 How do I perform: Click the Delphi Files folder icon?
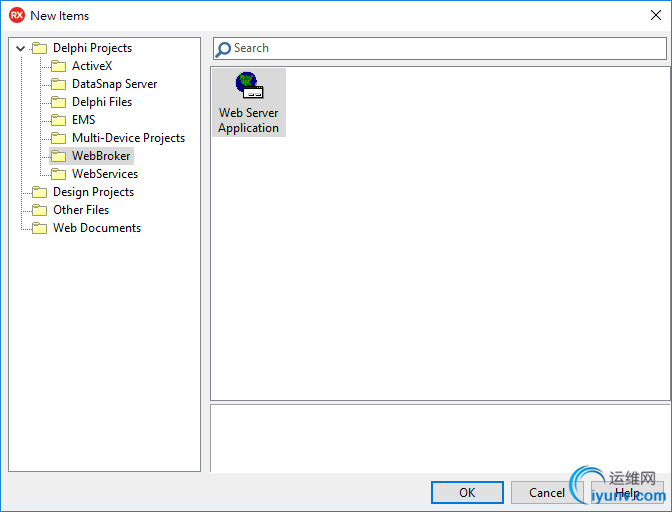coord(58,102)
